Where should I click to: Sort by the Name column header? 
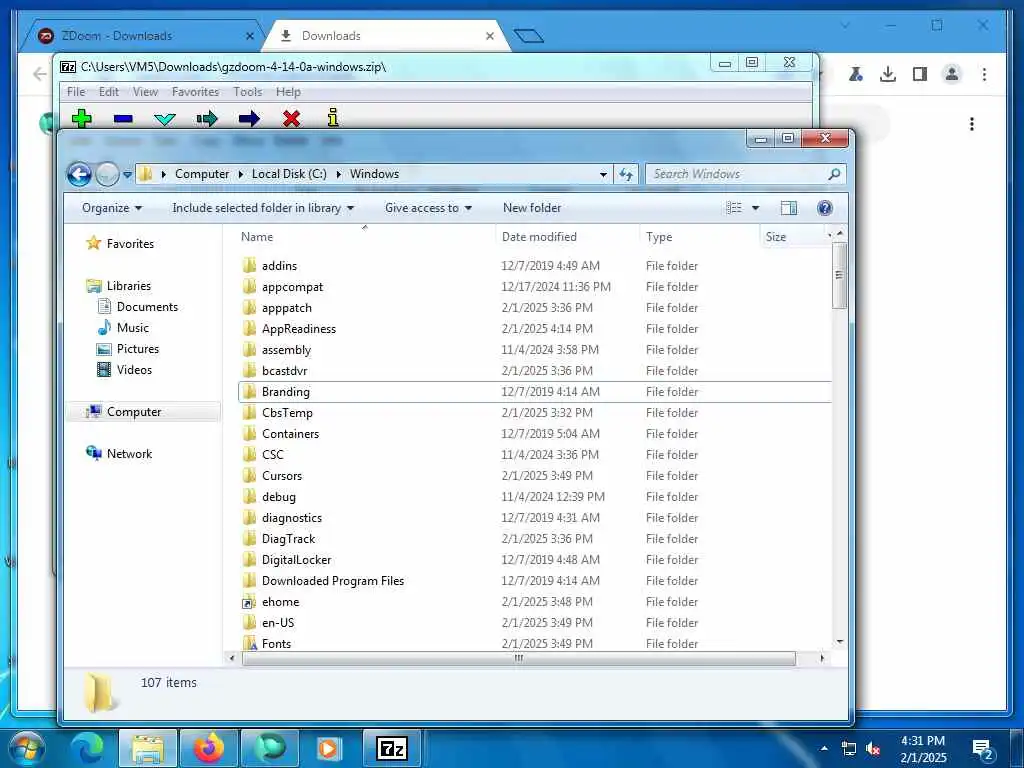[x=365, y=236]
